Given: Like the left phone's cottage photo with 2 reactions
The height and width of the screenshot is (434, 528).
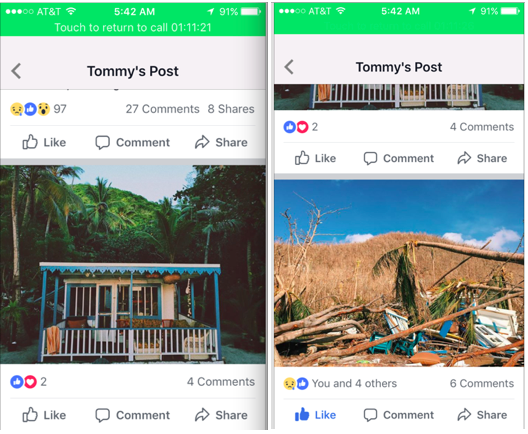Looking at the screenshot, I should tap(44, 415).
